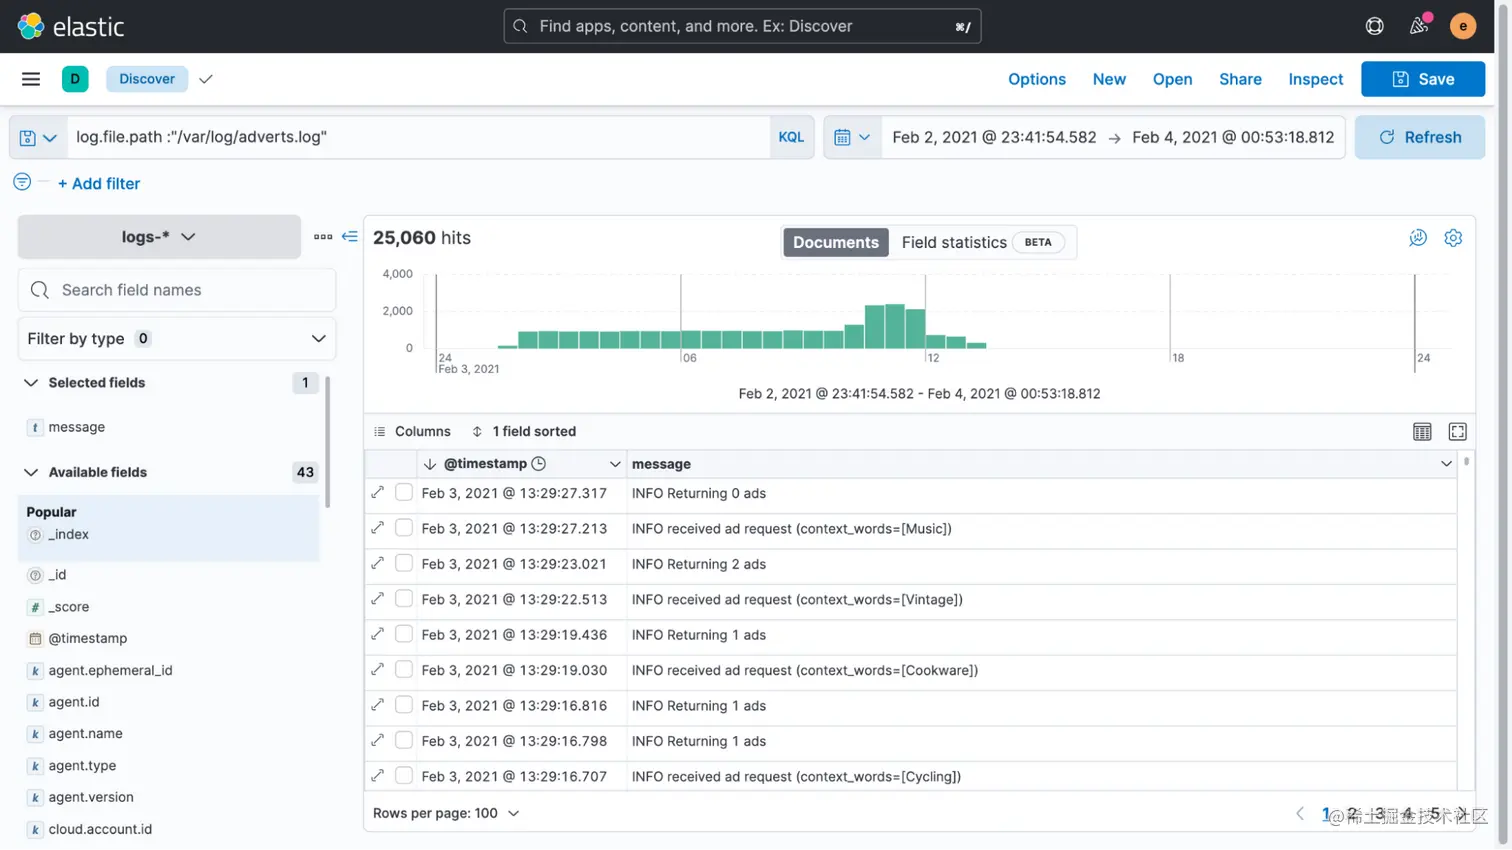Expand the document at 13:29:19.436
Viewport: 1512px width, 850px height.
(x=377, y=634)
